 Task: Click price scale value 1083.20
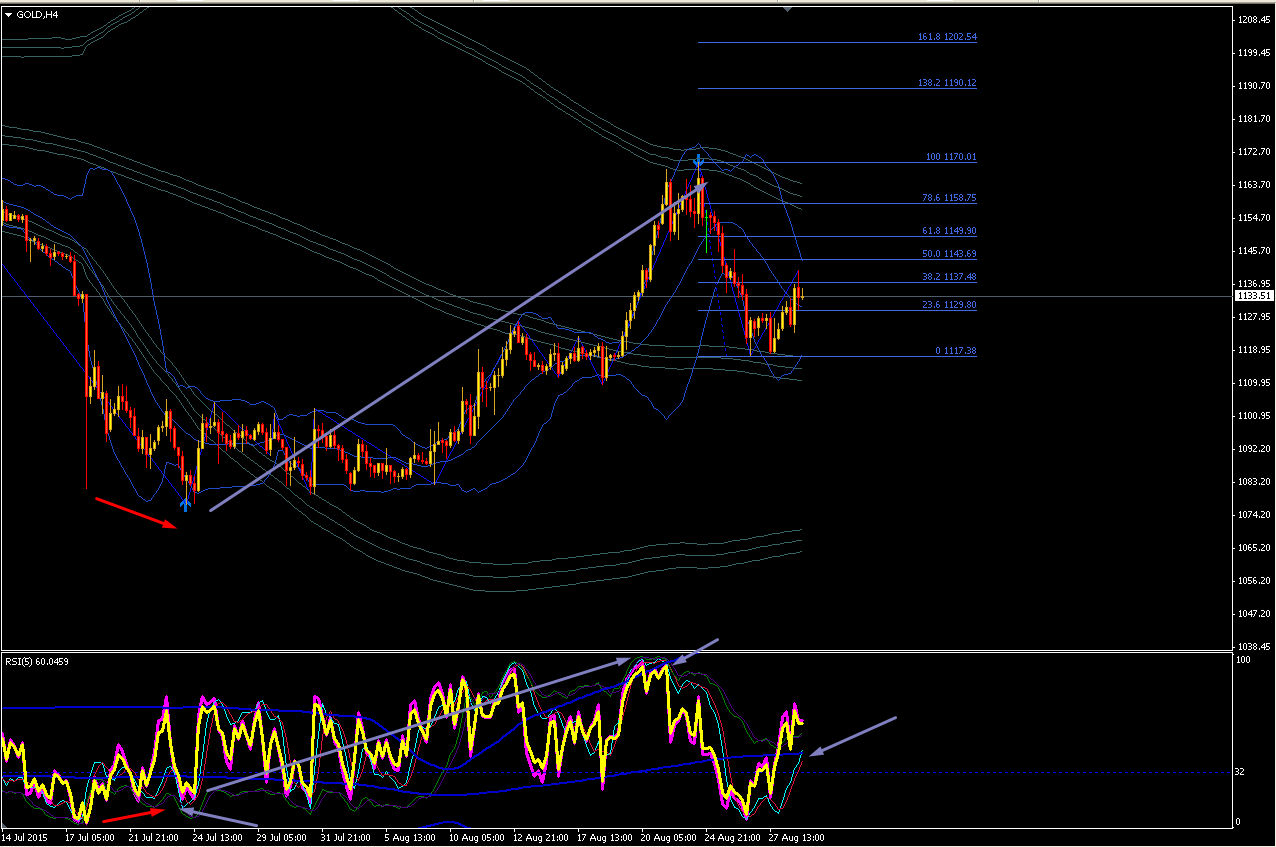pos(1253,482)
